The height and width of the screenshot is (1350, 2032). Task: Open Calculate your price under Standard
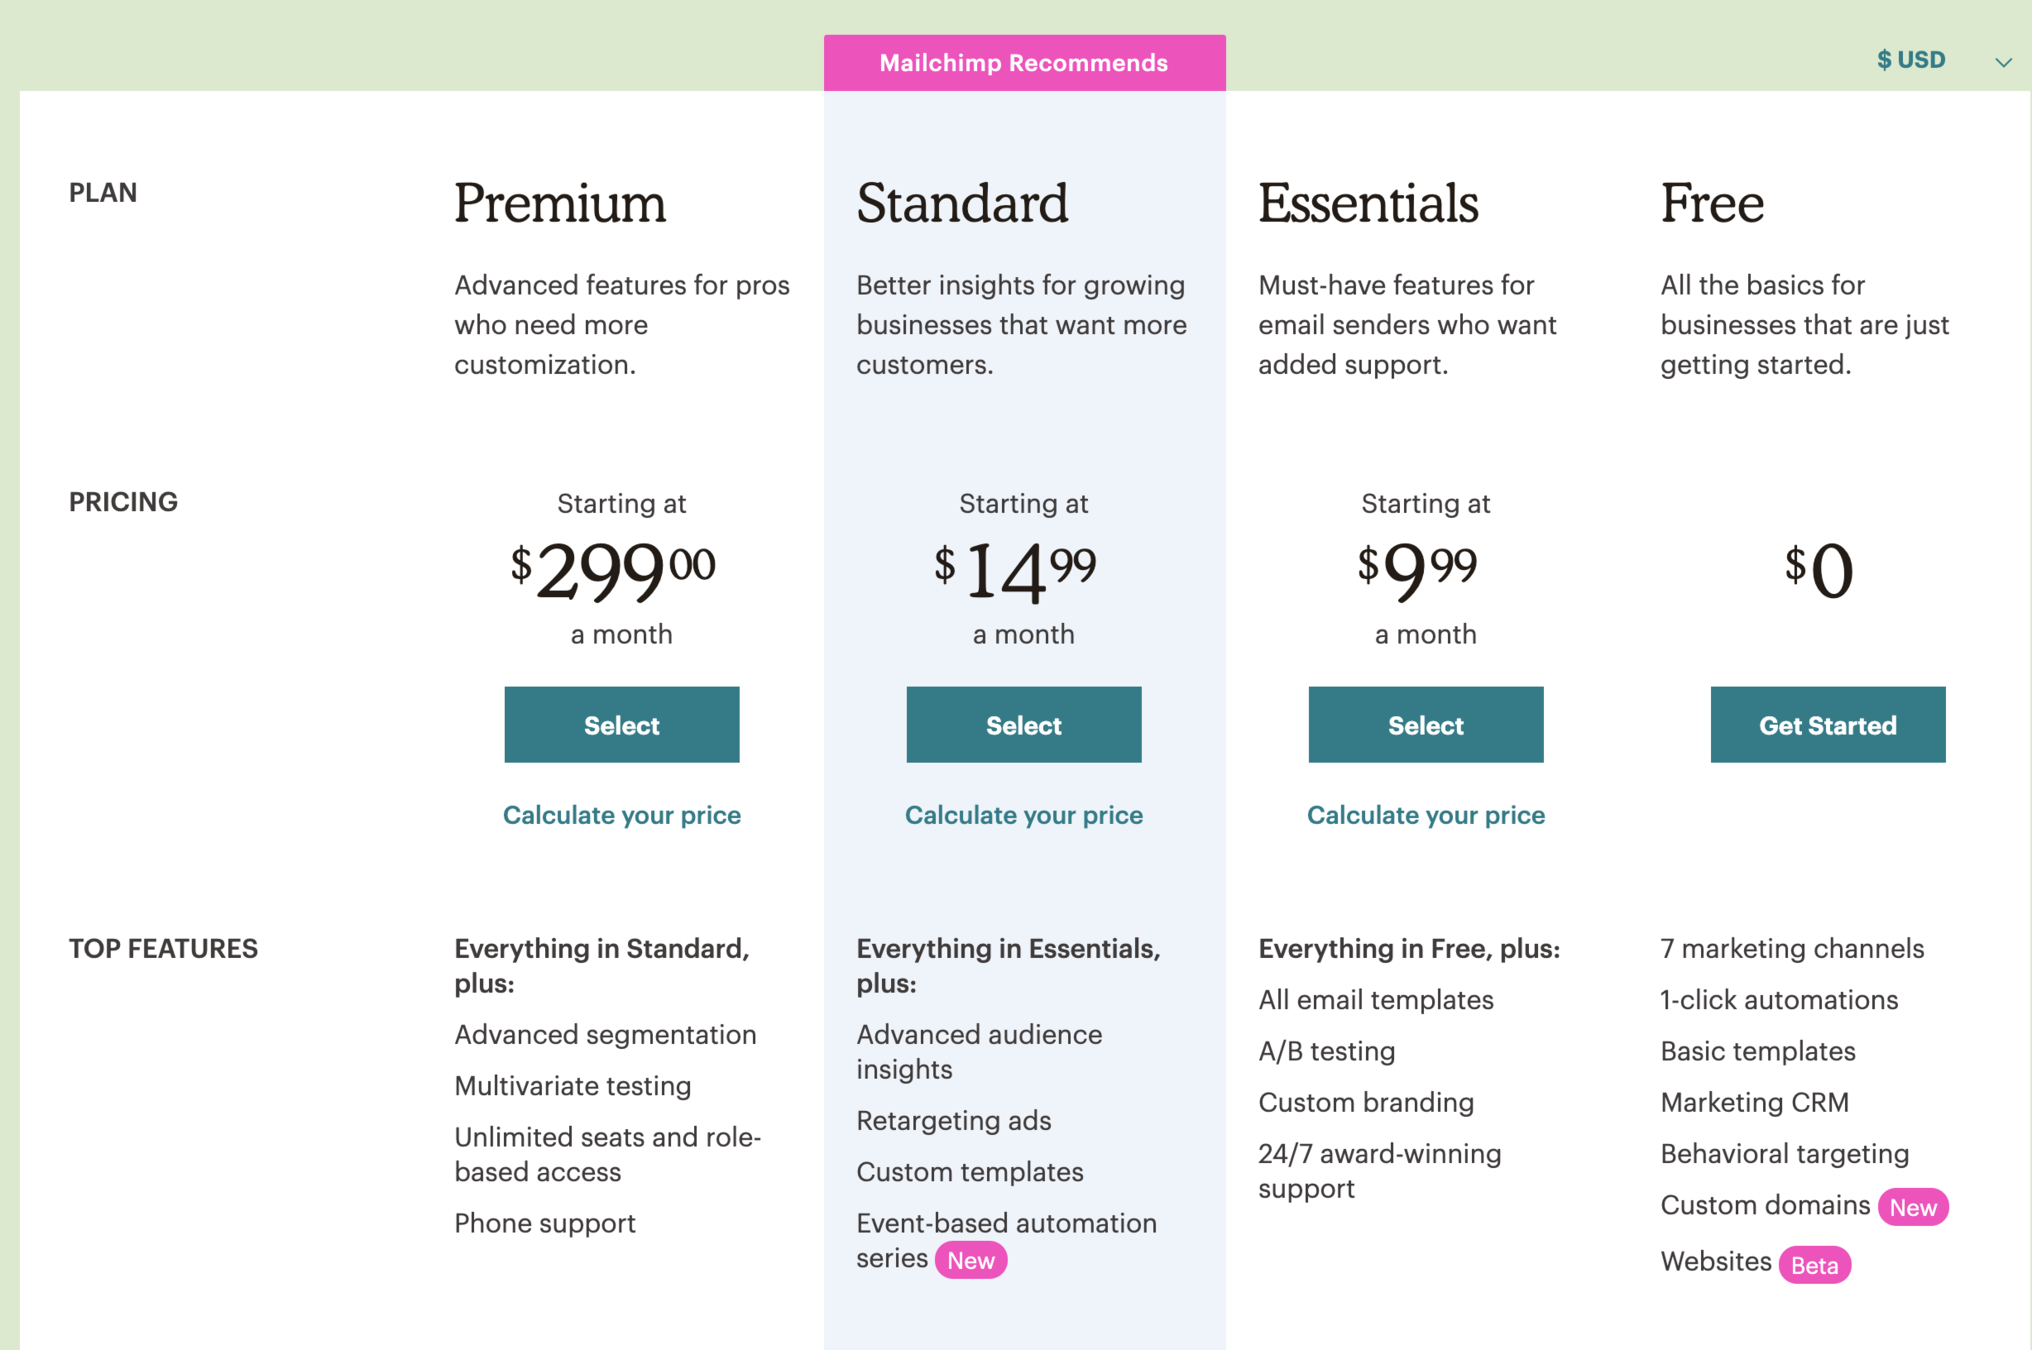(1023, 815)
